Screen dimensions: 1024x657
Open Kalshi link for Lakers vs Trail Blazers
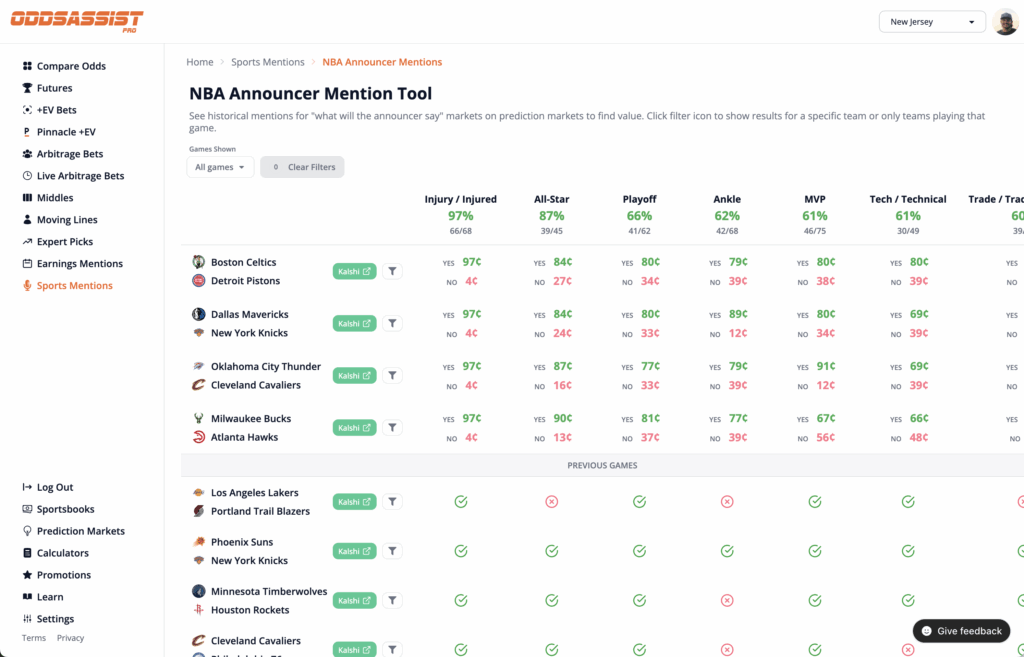pyautogui.click(x=355, y=502)
